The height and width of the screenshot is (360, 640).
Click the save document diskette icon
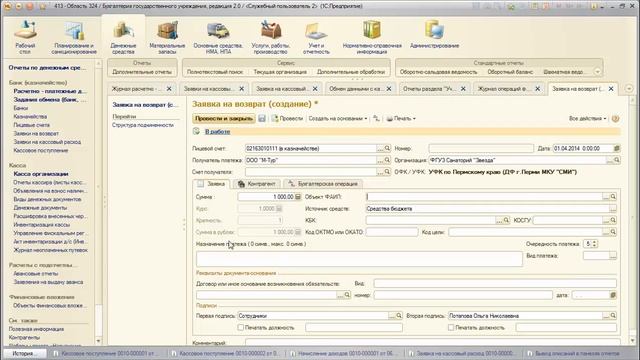coord(262,118)
